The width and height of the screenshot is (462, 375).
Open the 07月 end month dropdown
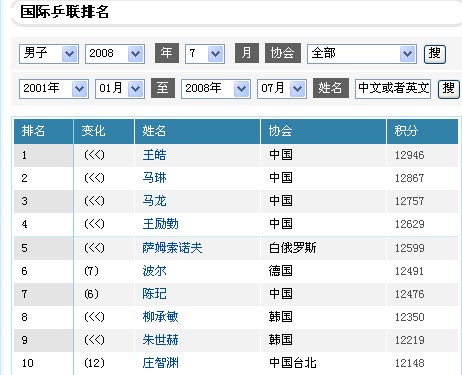tap(282, 89)
